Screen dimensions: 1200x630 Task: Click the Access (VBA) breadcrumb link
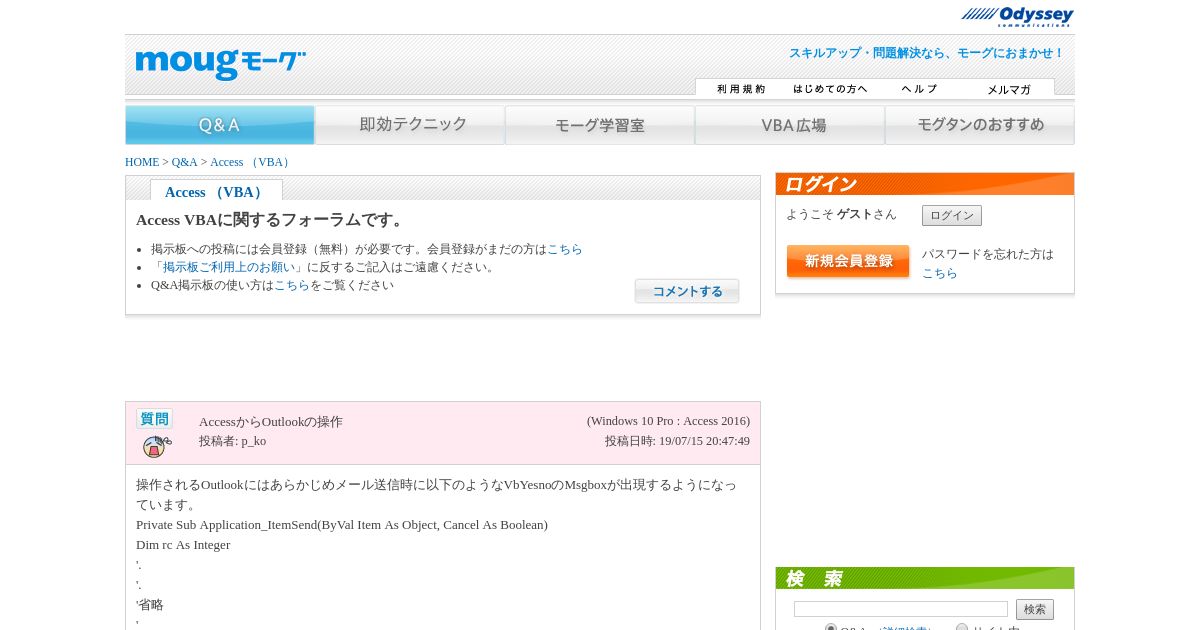pyautogui.click(x=252, y=162)
